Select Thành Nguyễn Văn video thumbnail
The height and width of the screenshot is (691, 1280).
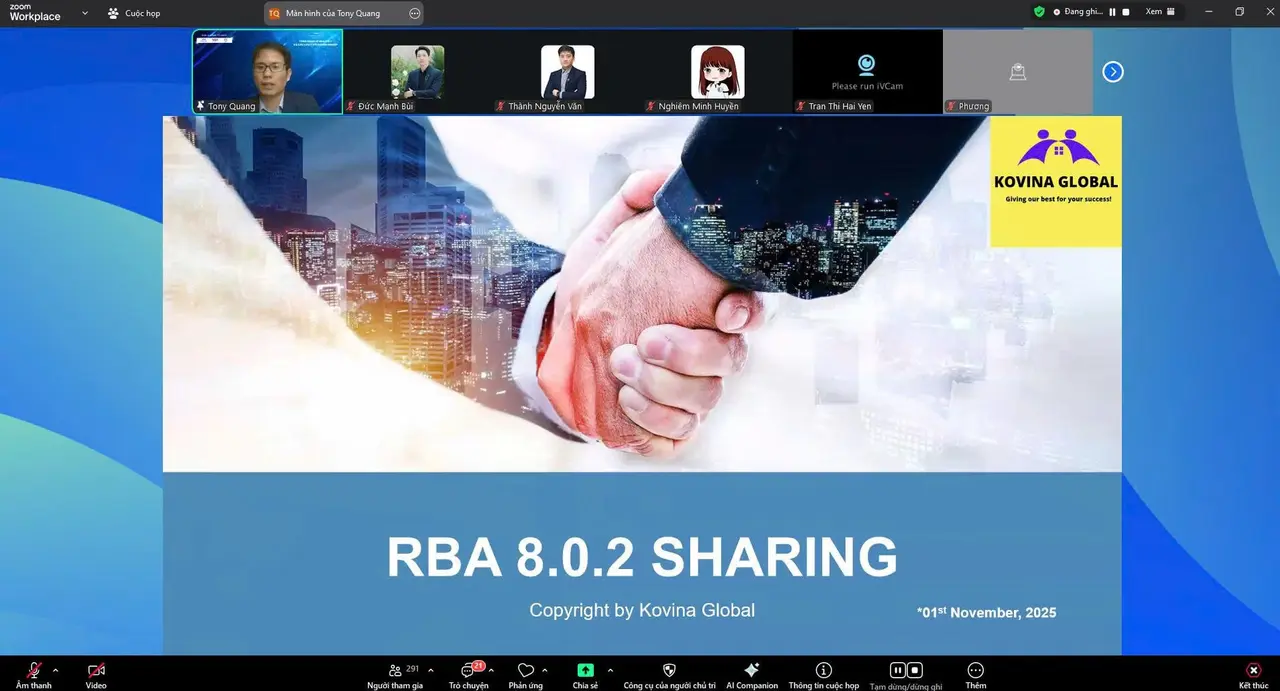pyautogui.click(x=567, y=71)
